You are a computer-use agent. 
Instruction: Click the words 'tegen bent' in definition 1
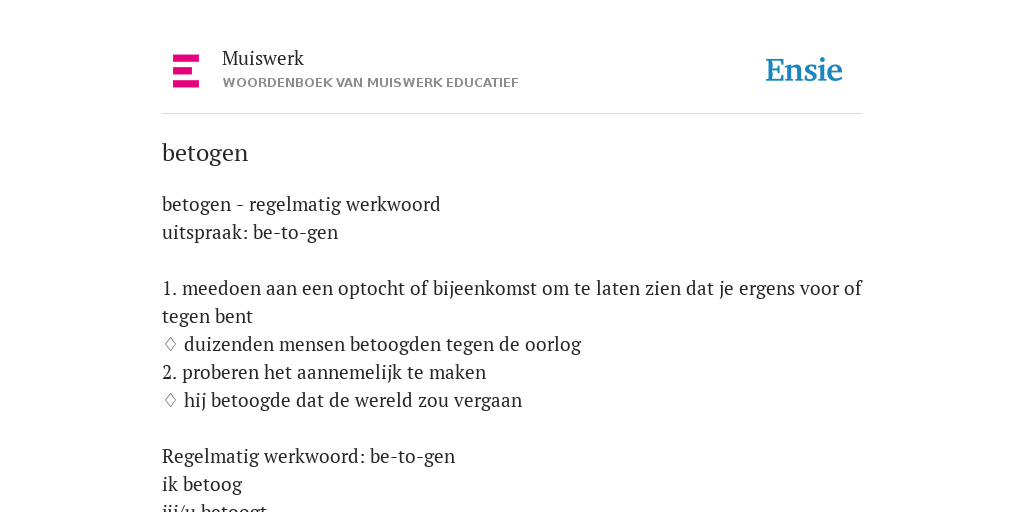coord(207,317)
